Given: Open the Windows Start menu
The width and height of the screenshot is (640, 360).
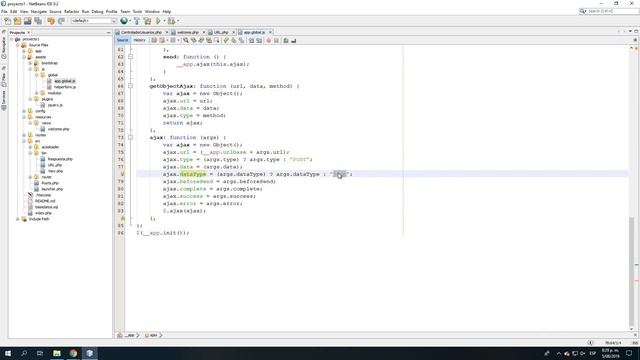Looking at the screenshot, I should tap(8, 353).
